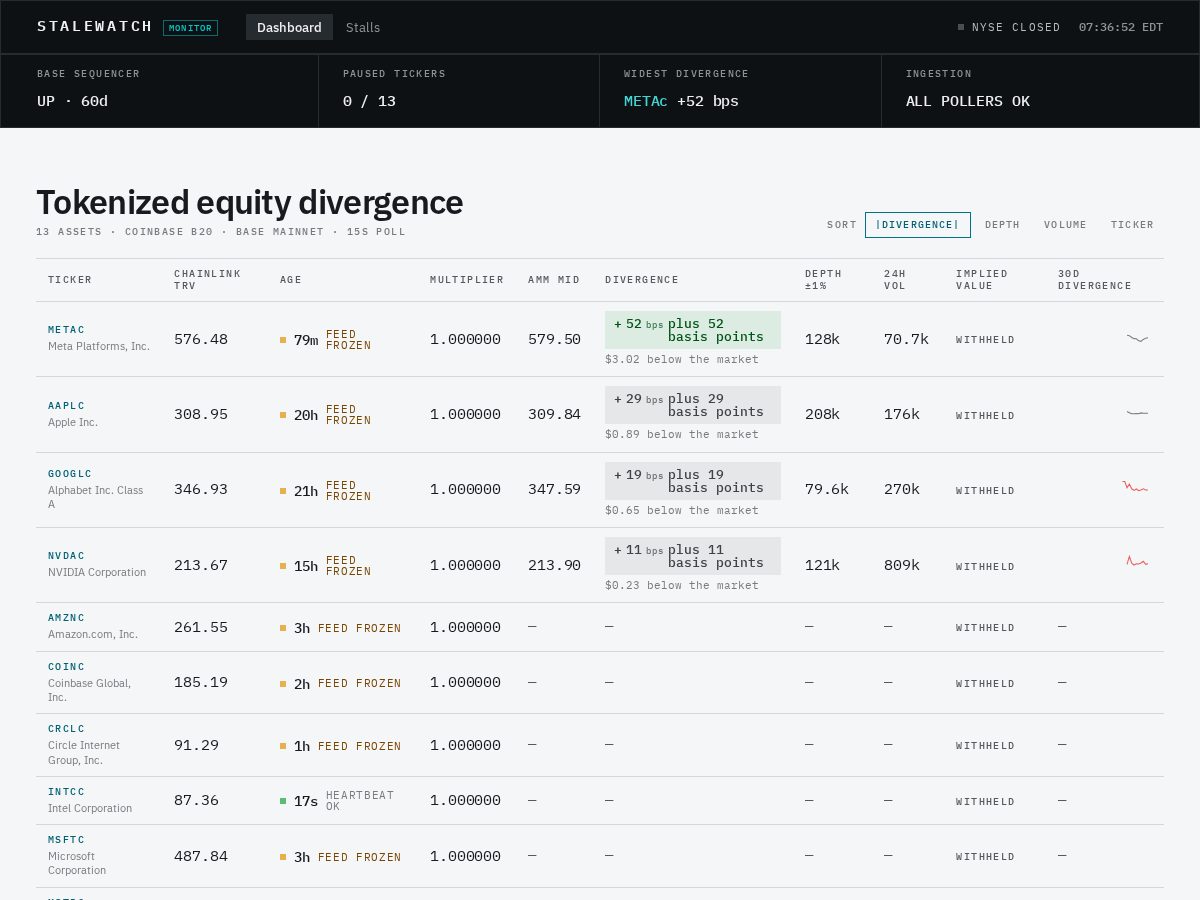Click Chainlink TRV value 576.48
Viewport: 1200px width, 900px height.
click(x=201, y=339)
